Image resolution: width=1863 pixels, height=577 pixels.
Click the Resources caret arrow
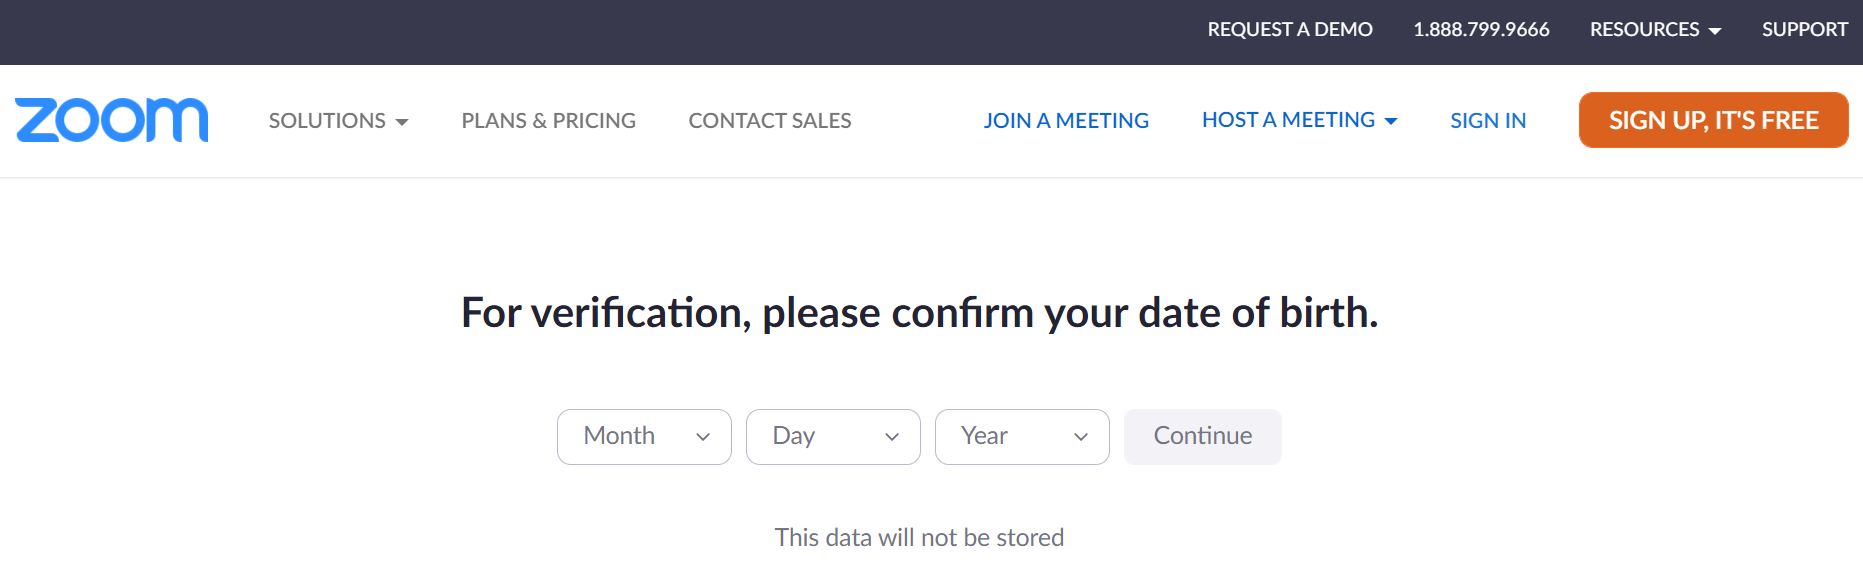point(1715,31)
